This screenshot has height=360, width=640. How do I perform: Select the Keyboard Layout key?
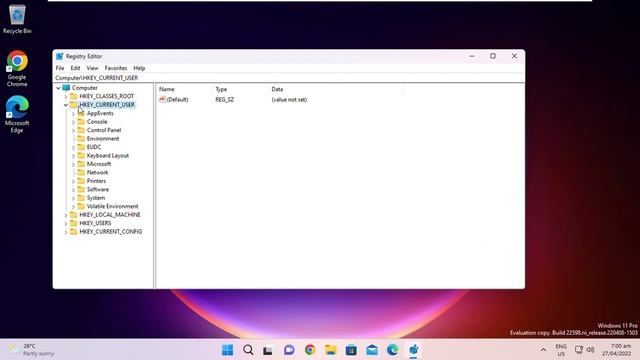click(x=108, y=156)
